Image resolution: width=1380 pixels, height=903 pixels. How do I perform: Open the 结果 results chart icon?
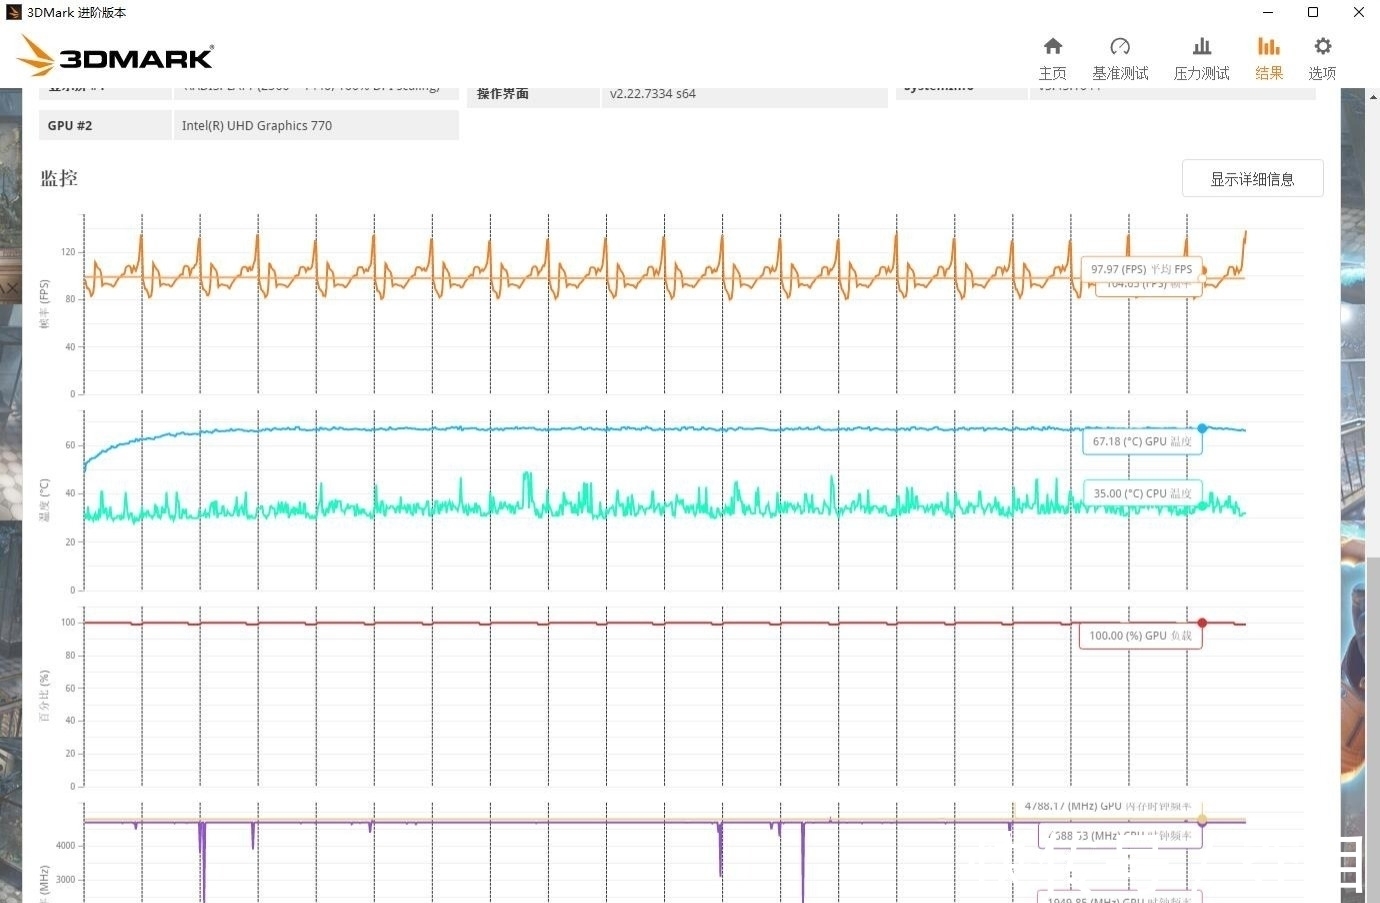tap(1269, 46)
